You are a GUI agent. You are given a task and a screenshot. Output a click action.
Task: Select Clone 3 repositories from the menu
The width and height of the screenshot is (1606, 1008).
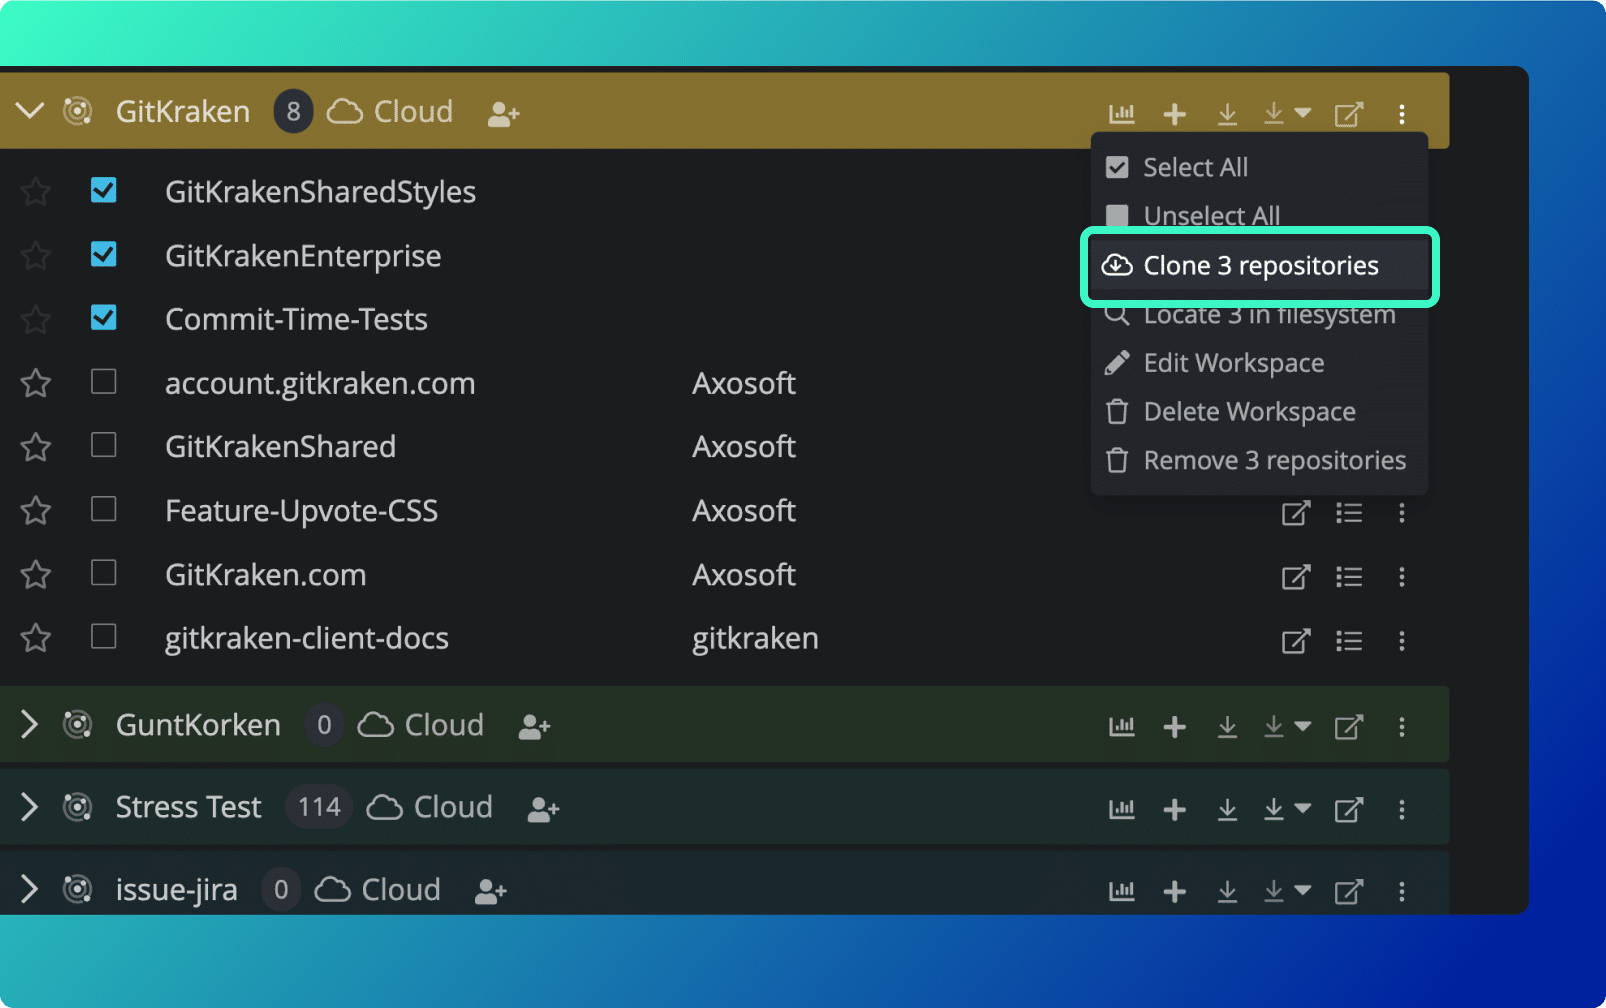pos(1260,265)
